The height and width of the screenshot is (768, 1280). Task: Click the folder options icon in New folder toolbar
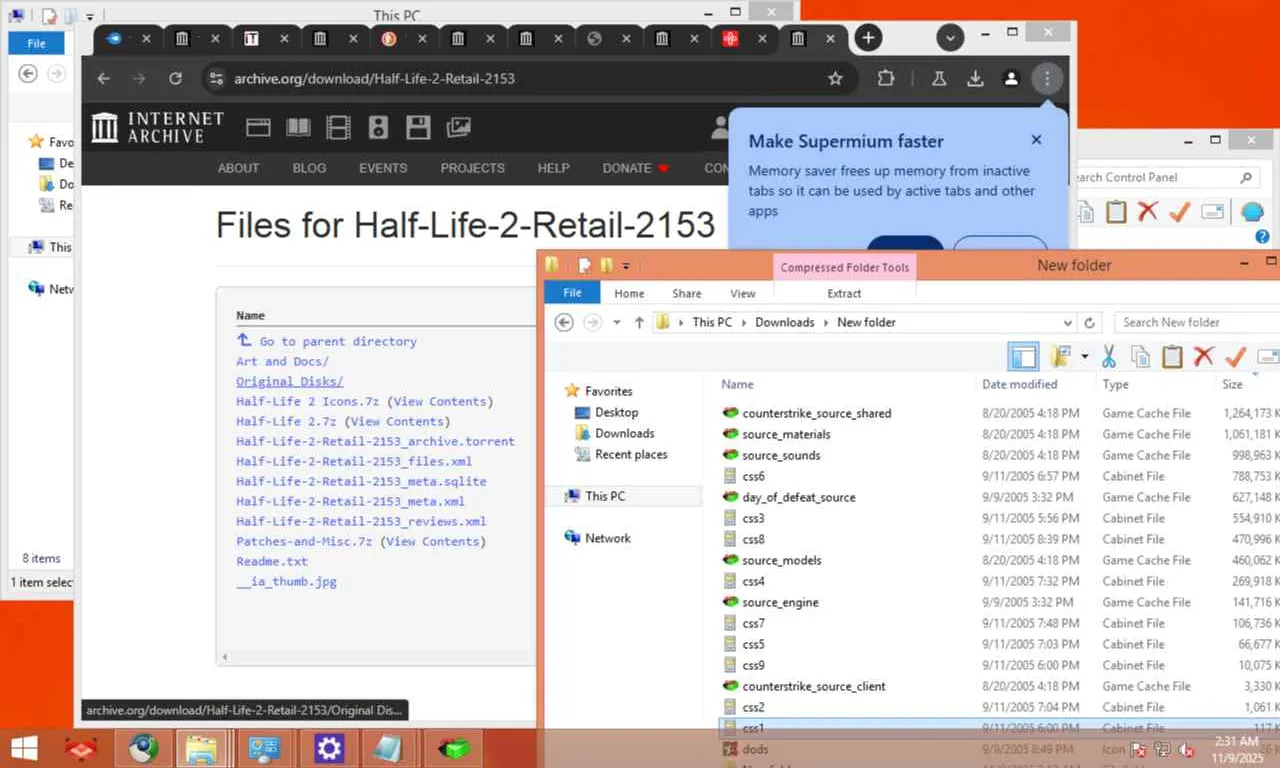coord(1060,356)
